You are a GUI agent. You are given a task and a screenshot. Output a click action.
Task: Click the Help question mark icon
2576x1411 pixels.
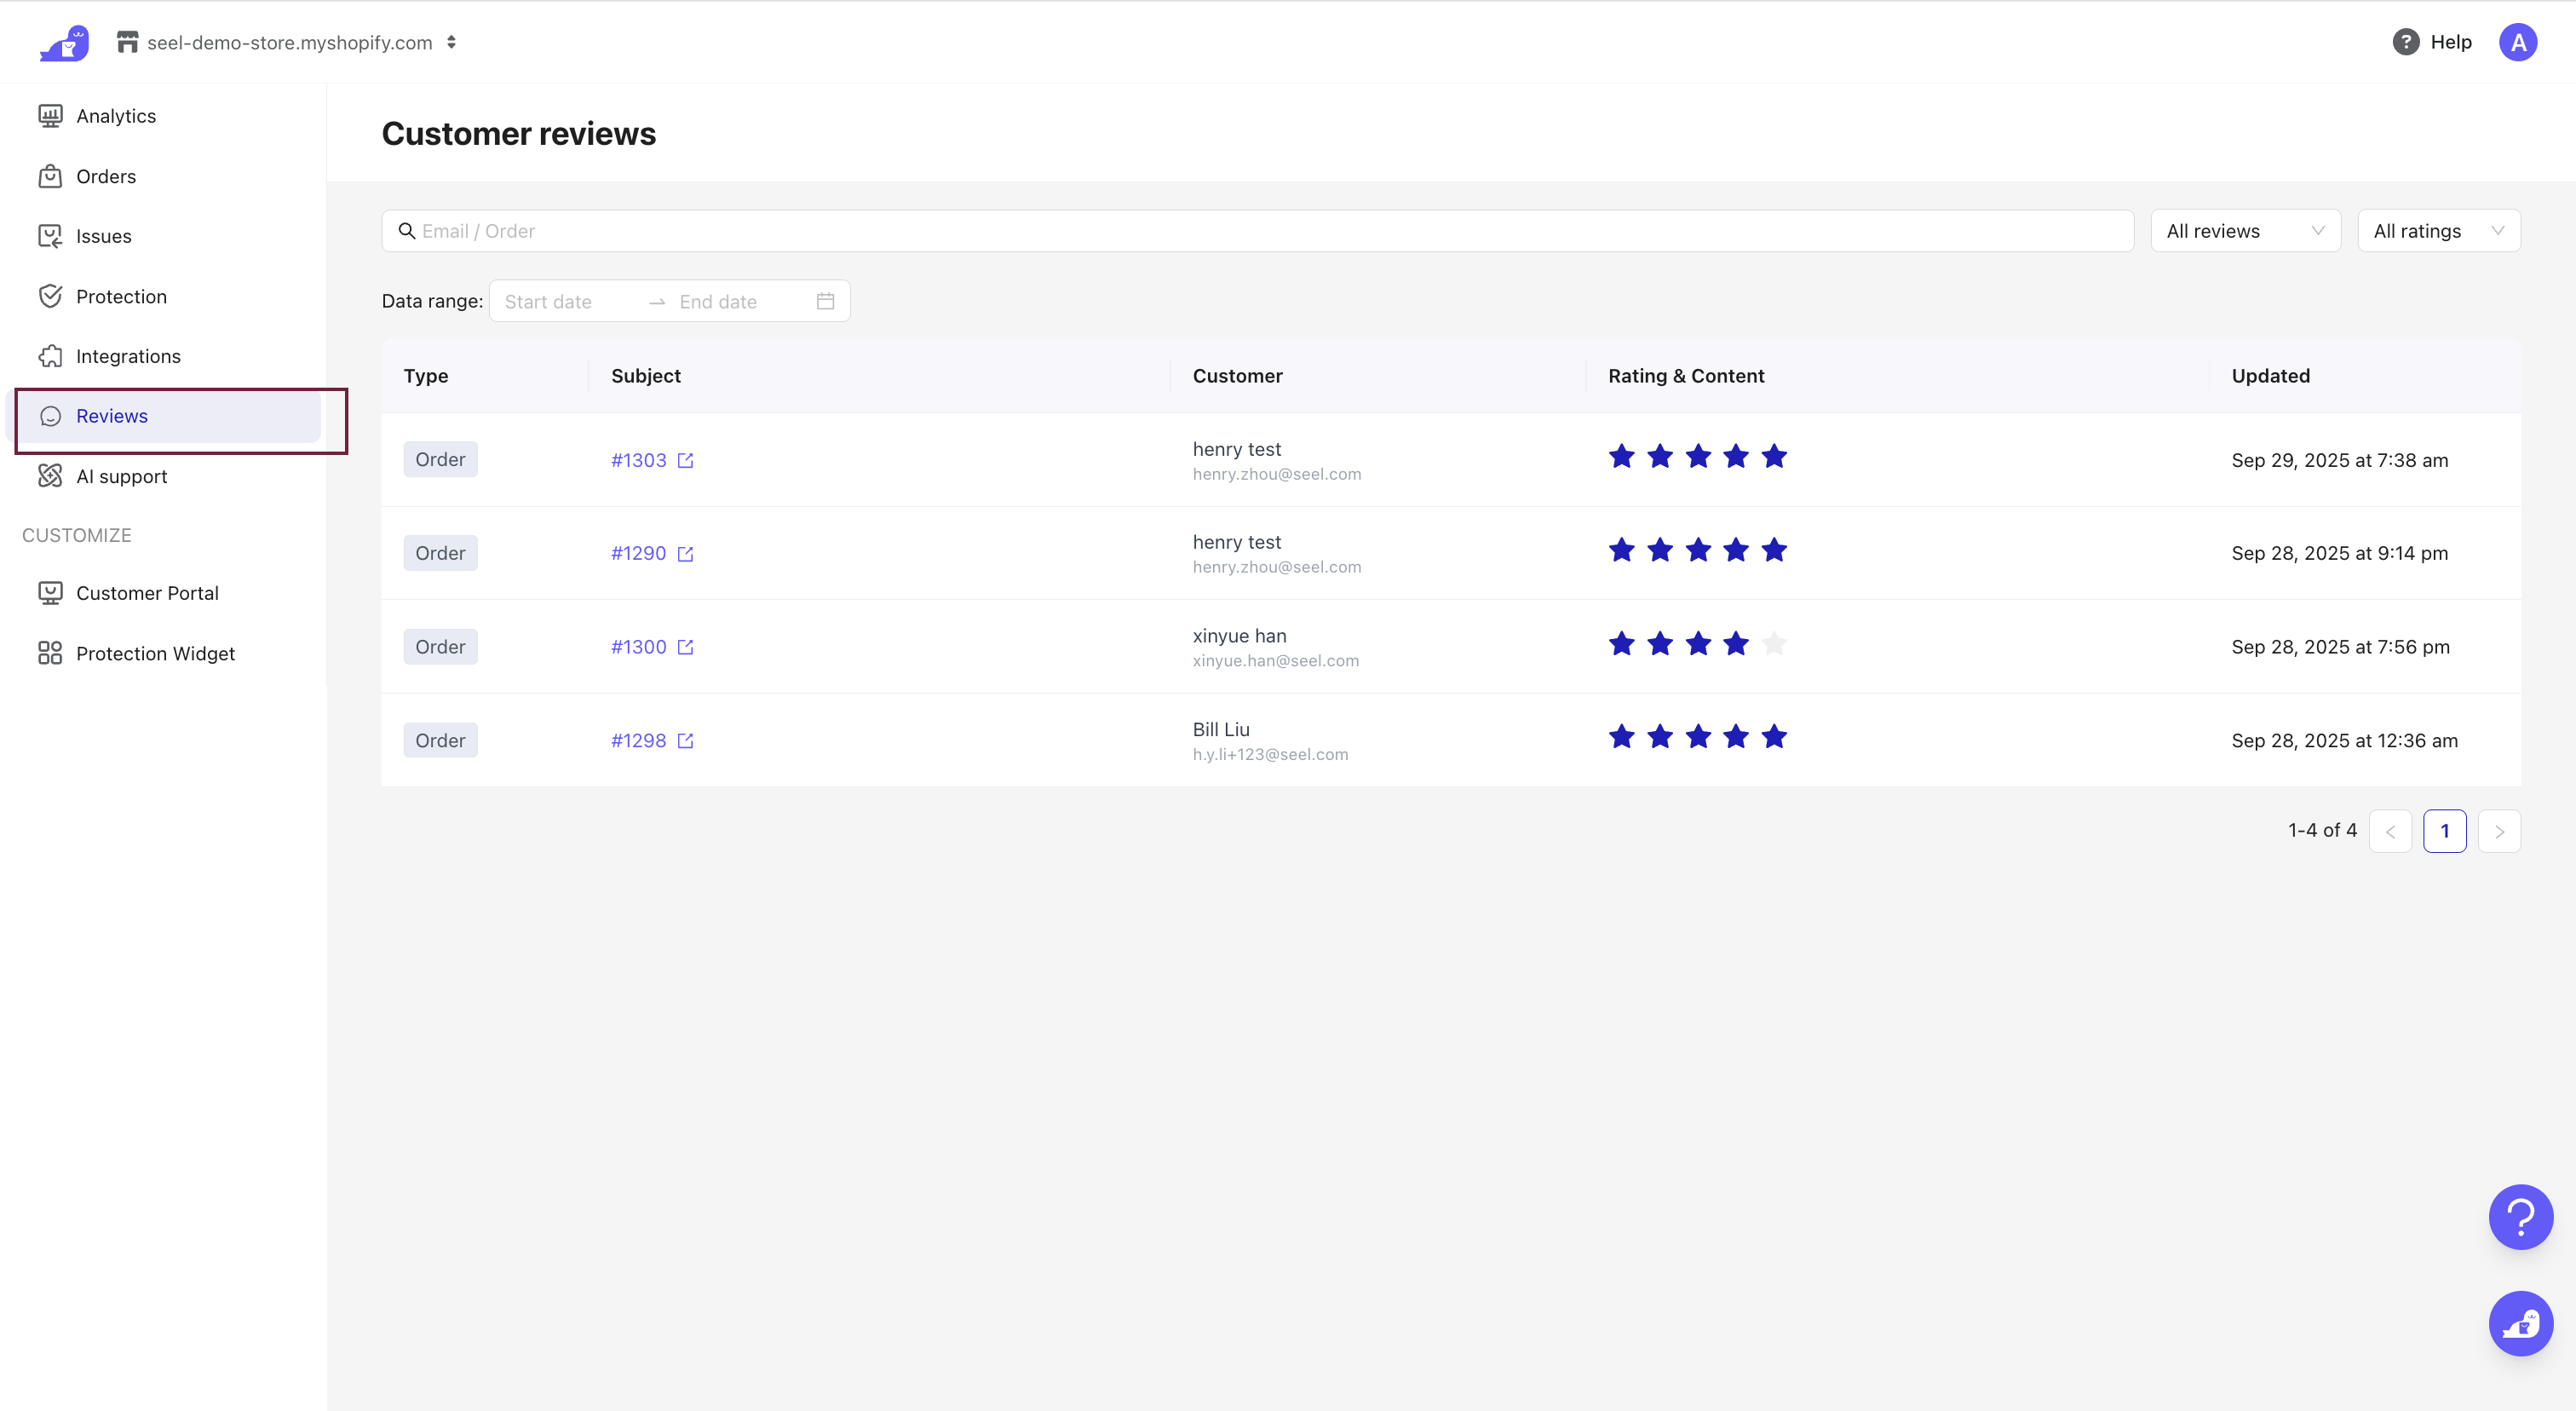[2405, 42]
